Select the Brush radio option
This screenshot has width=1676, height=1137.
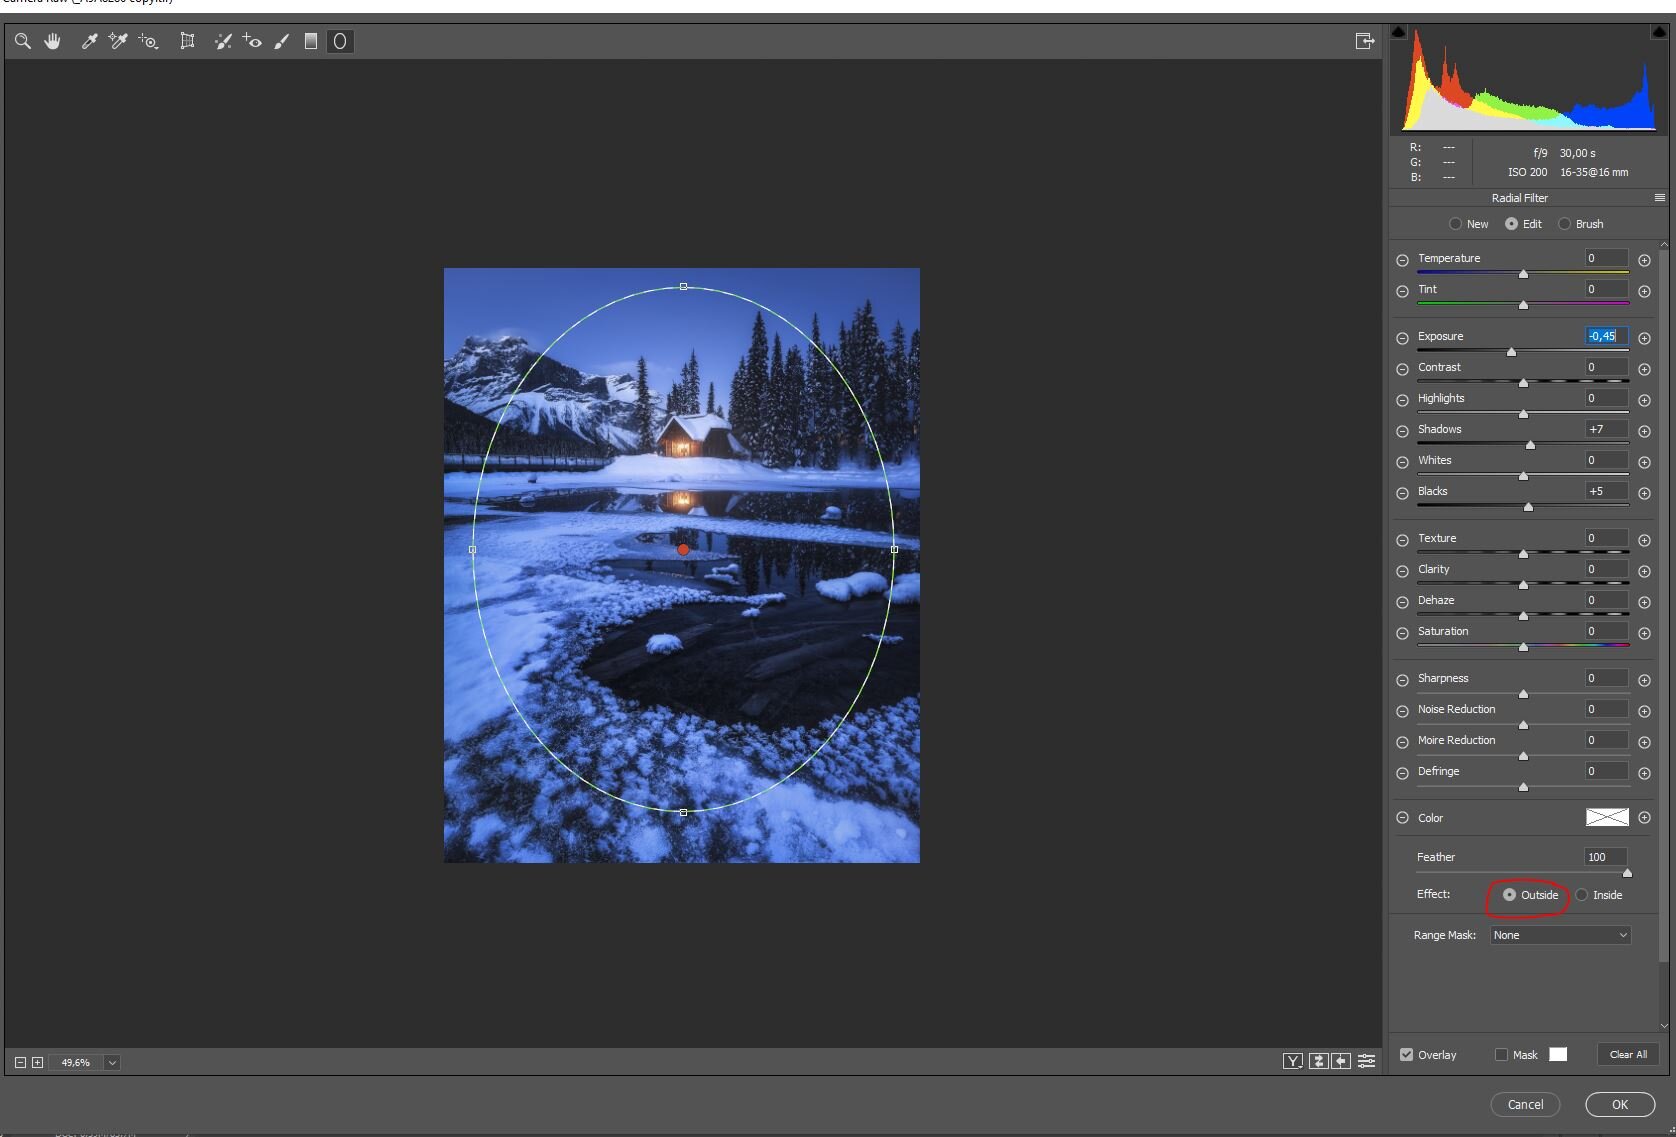1564,224
